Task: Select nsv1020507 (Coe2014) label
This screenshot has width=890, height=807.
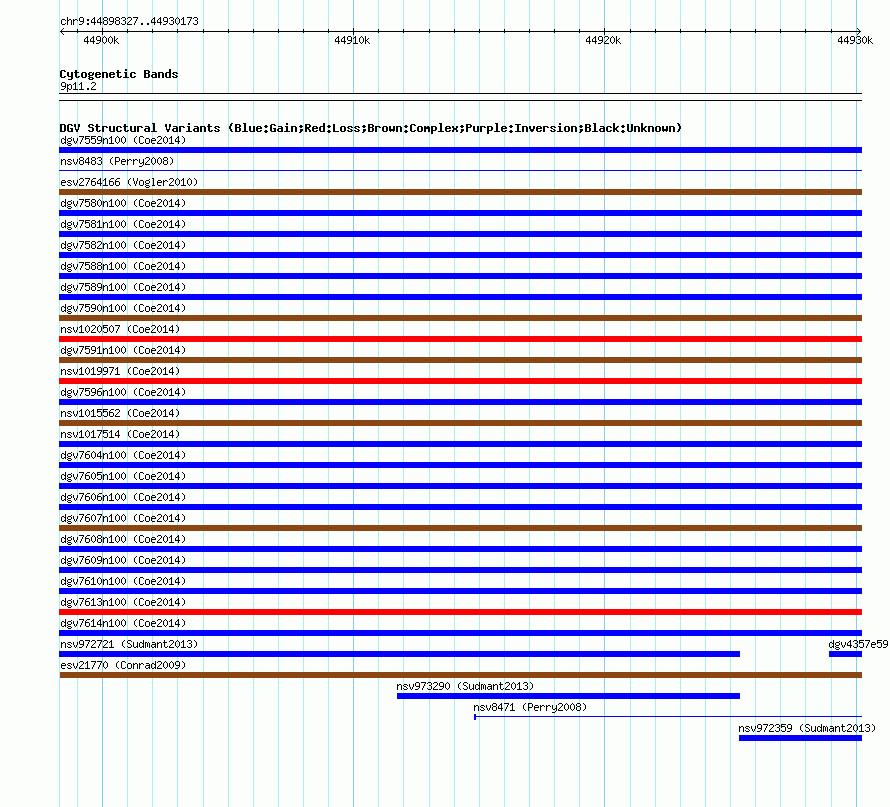Action: 120,329
